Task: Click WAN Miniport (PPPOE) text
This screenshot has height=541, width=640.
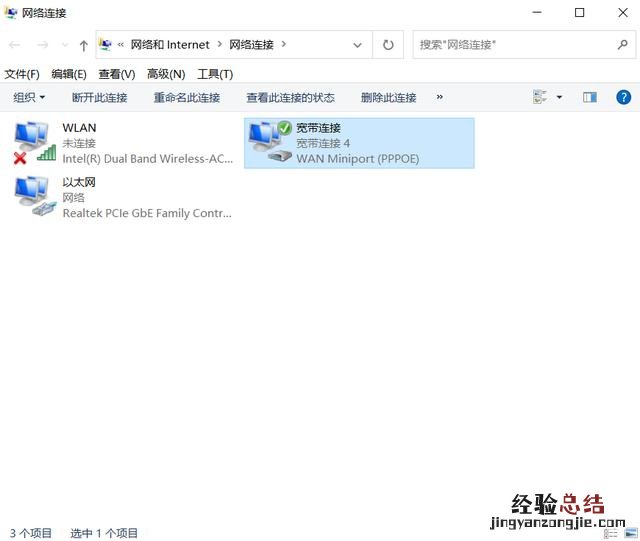Action: (358, 158)
